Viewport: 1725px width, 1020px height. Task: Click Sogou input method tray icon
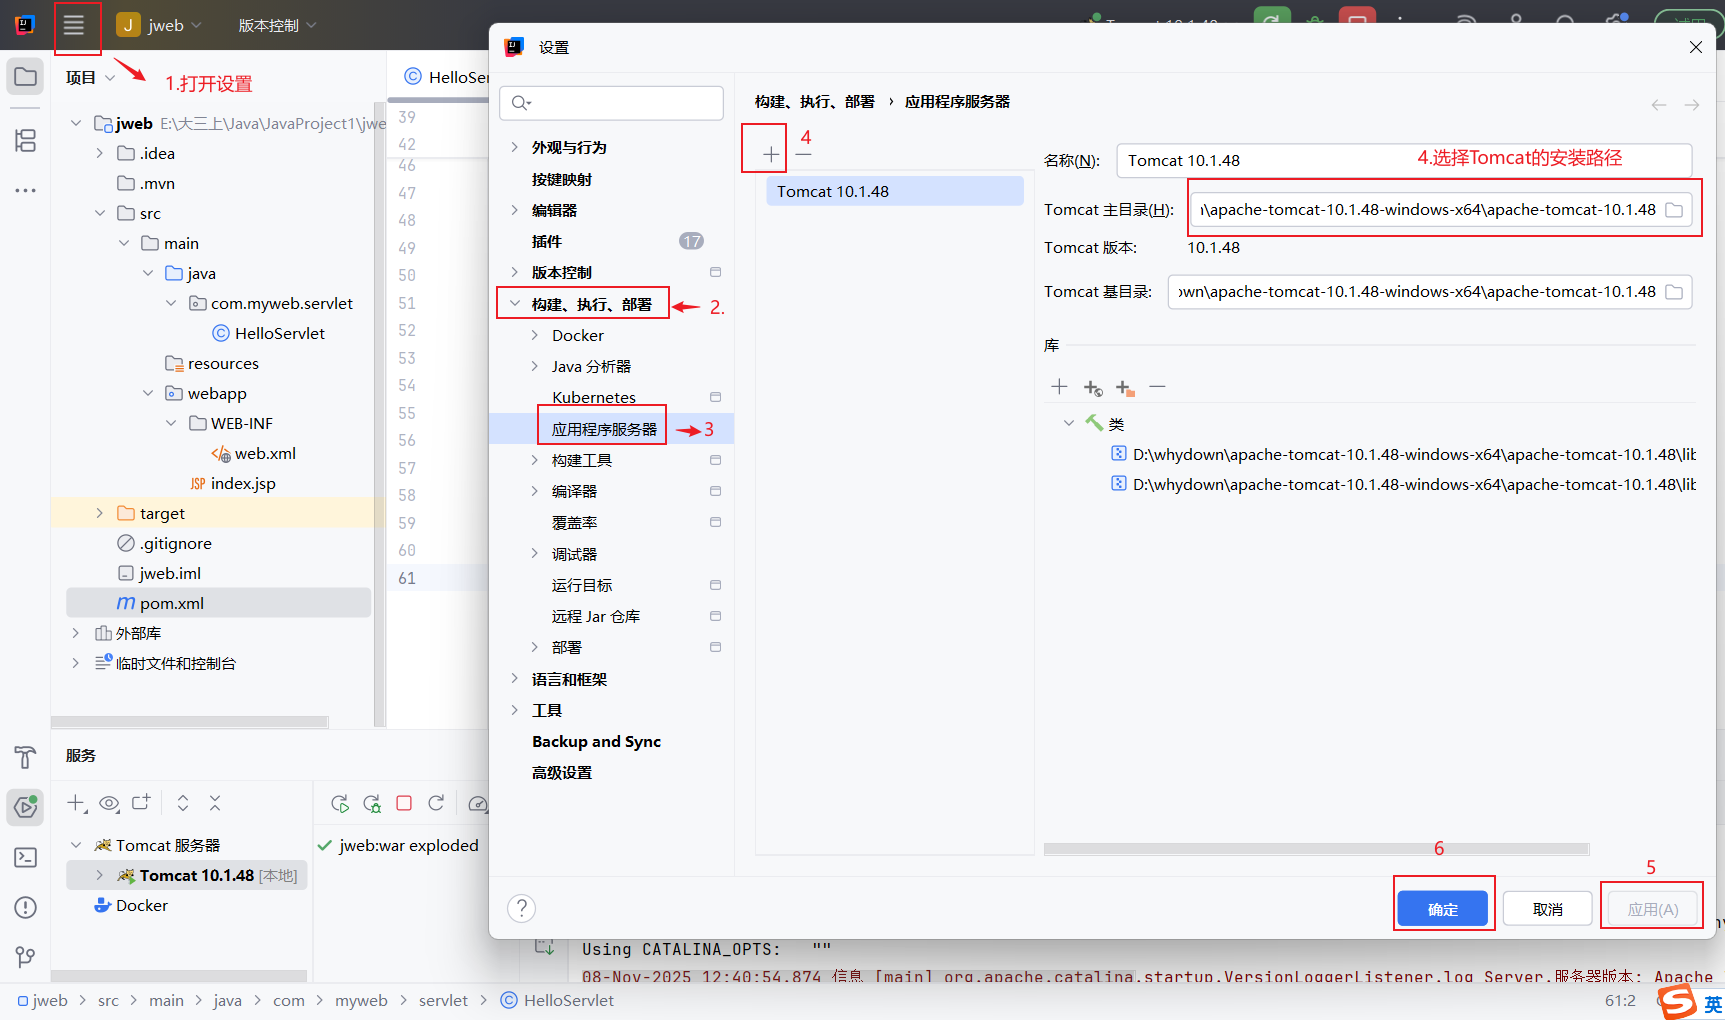pos(1678,1001)
